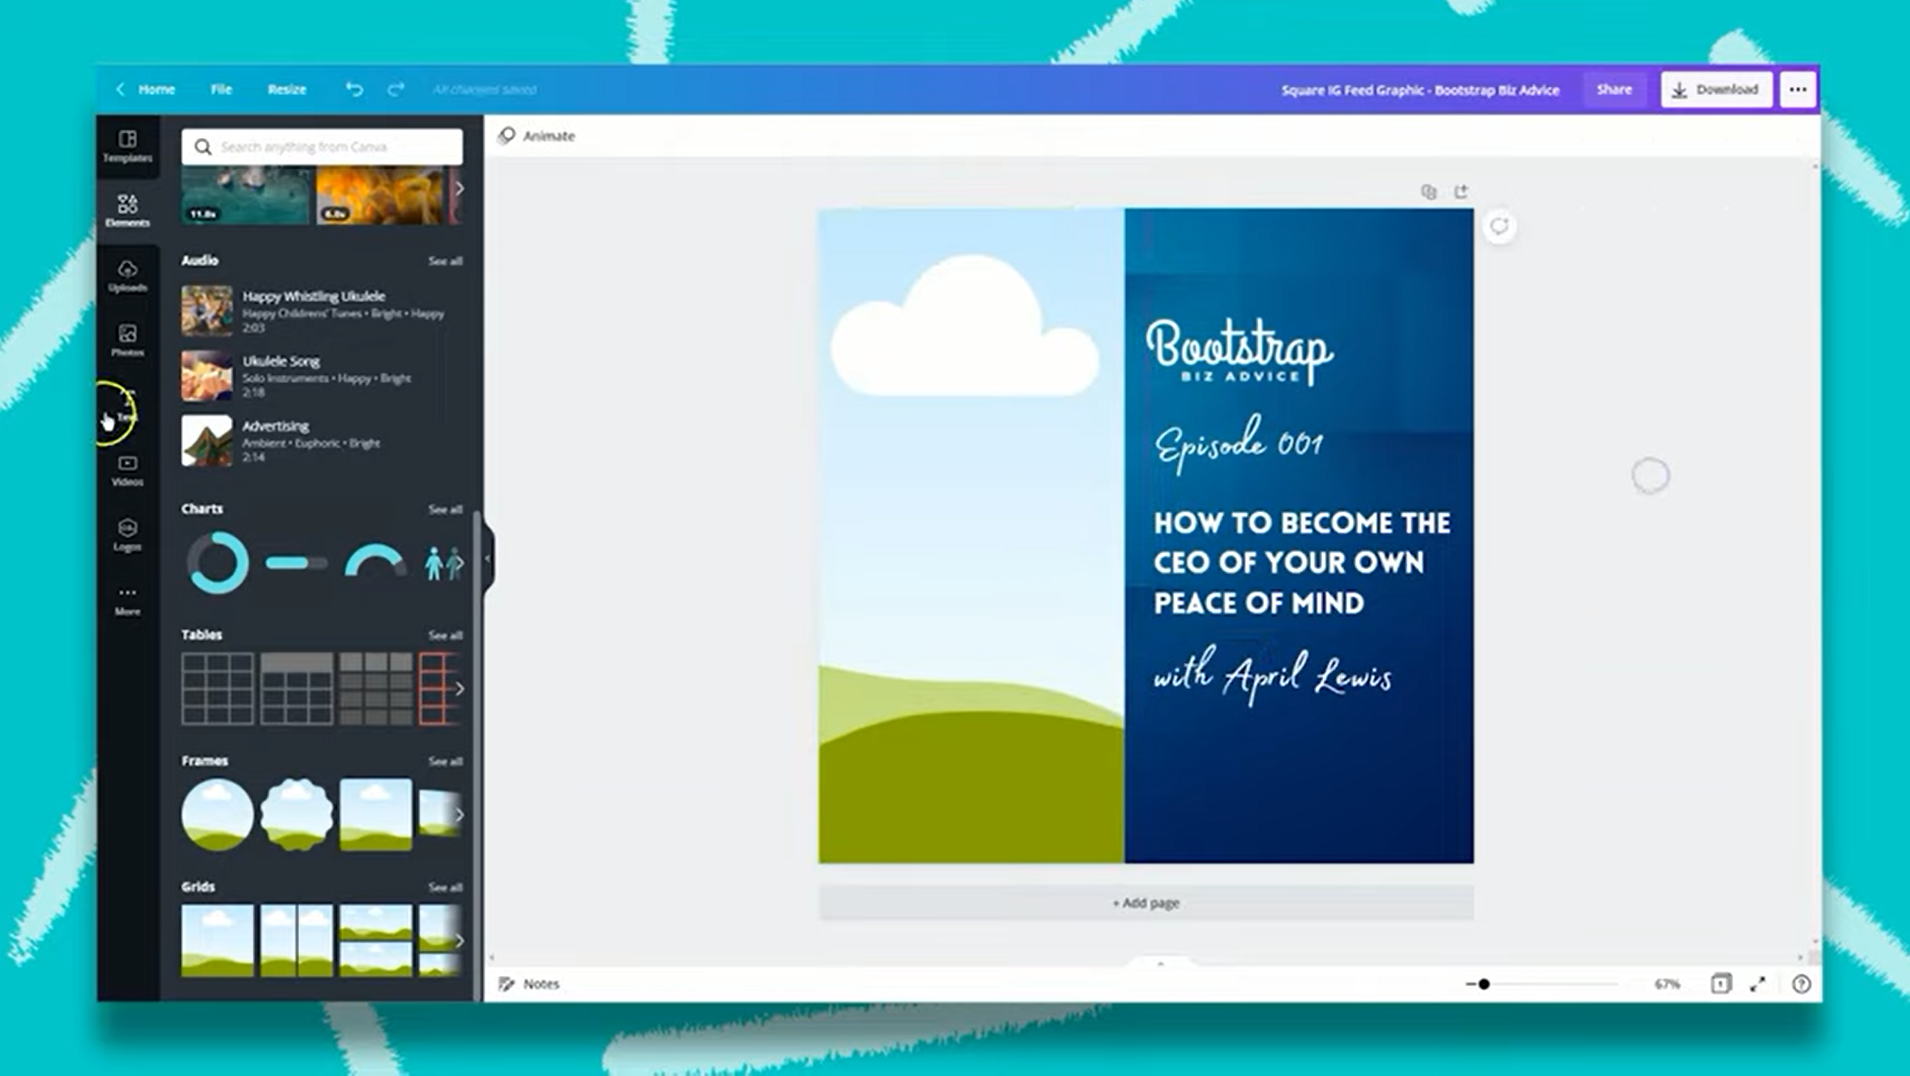Select the Elements sidebar tab
Viewport: 1910px width, 1076px height.
[x=128, y=211]
